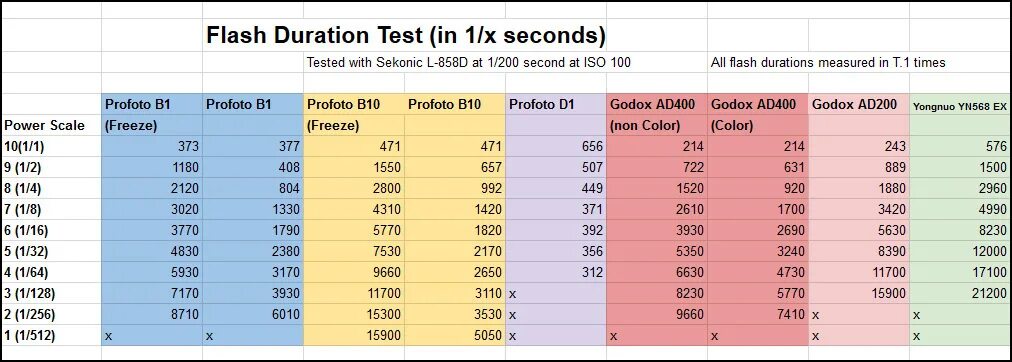Click the Profoto D1 header cell
The image size is (1012, 362).
[x=556, y=104]
